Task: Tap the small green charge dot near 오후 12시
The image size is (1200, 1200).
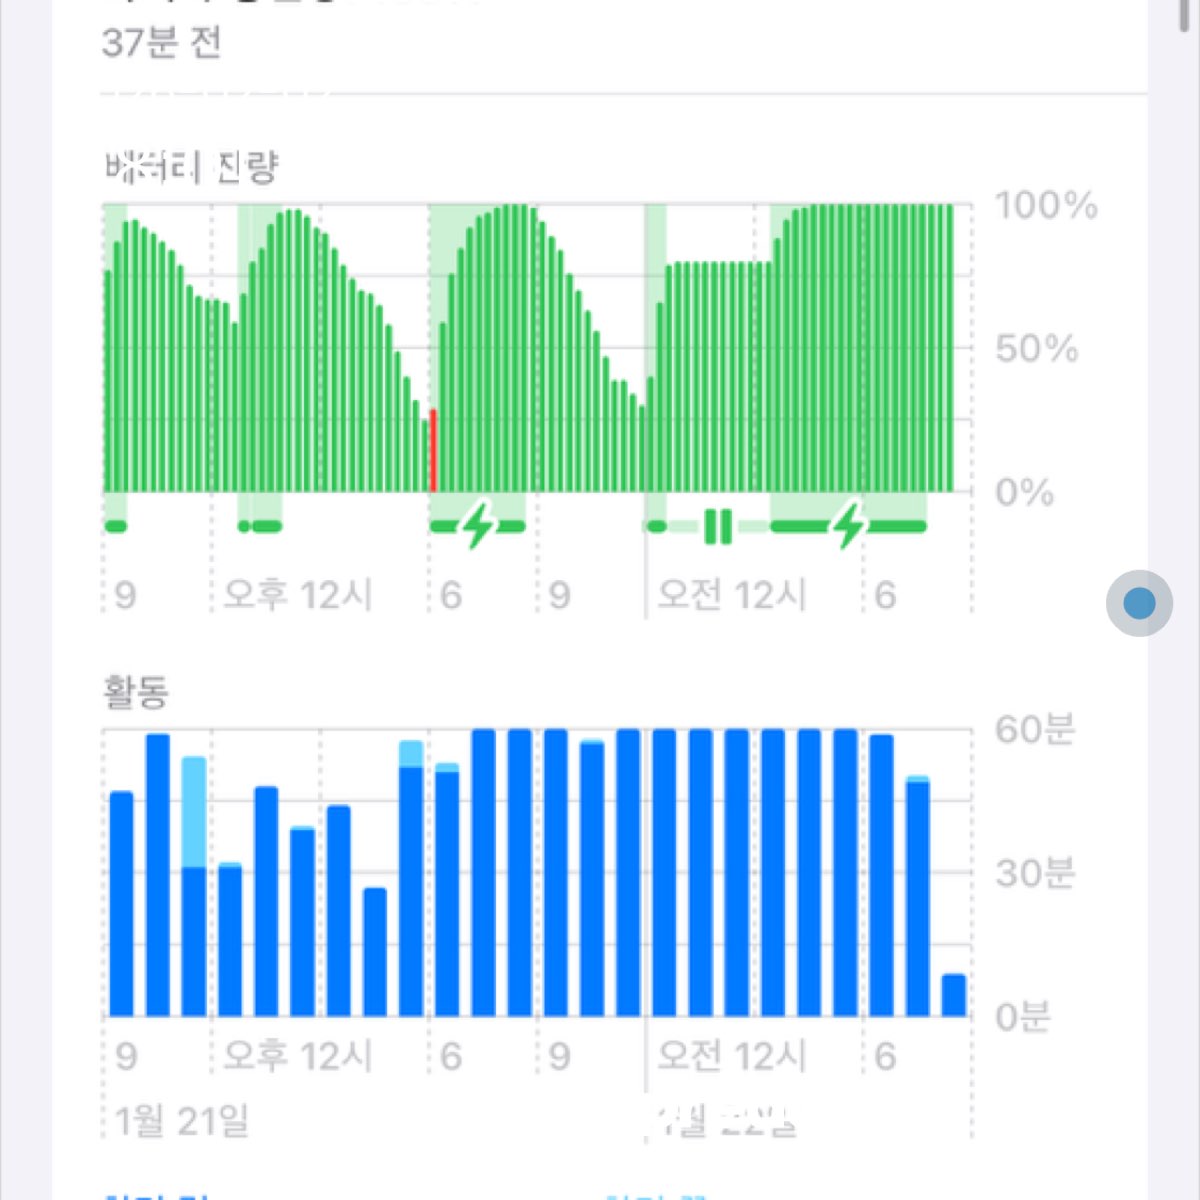Action: click(x=243, y=526)
